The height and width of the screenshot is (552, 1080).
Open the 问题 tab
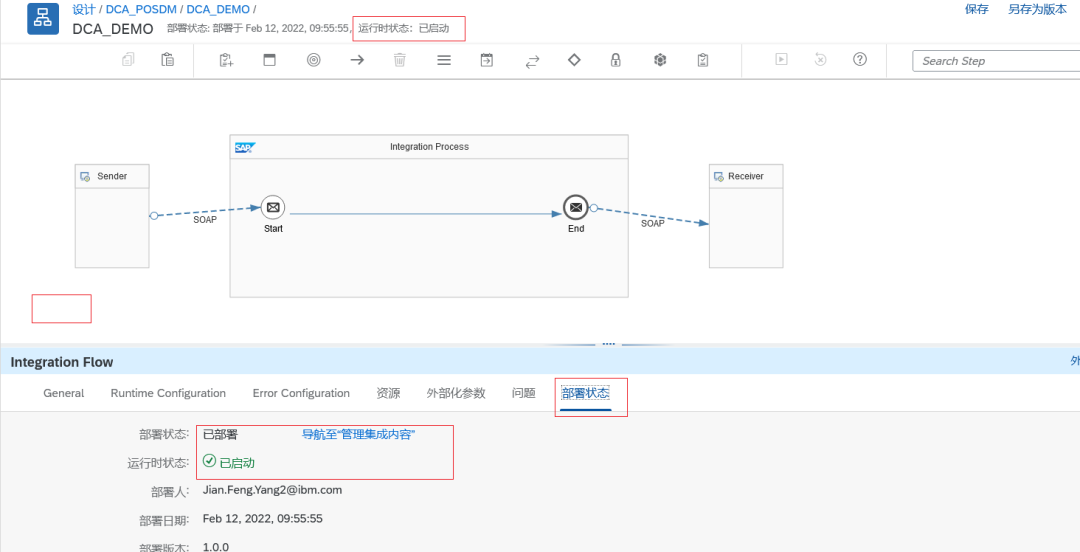(x=523, y=393)
